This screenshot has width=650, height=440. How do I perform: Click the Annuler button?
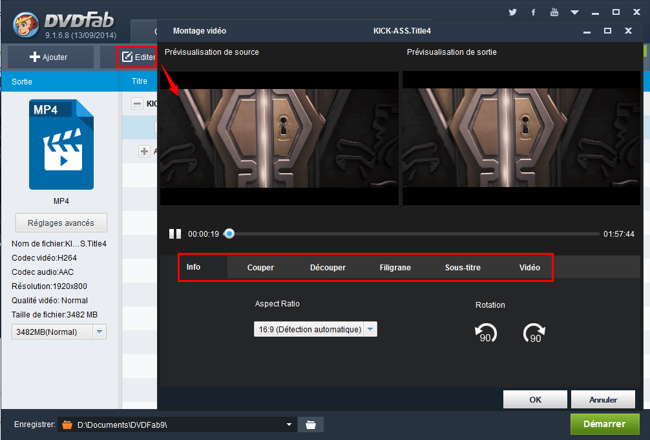tap(603, 399)
